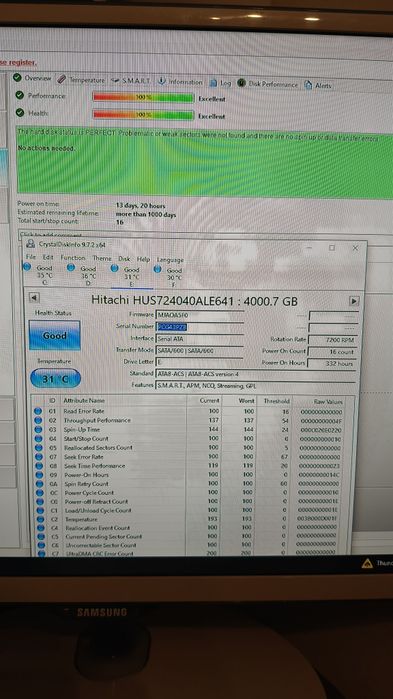Screen dimensions: 393x699
Task: Select drive F: Good 30 °C
Action: pyautogui.click(x=169, y=276)
